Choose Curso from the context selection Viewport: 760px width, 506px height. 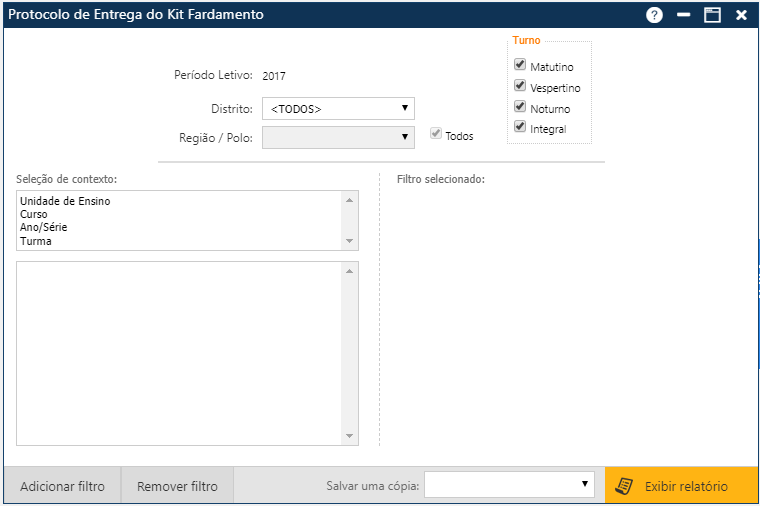tap(34, 214)
